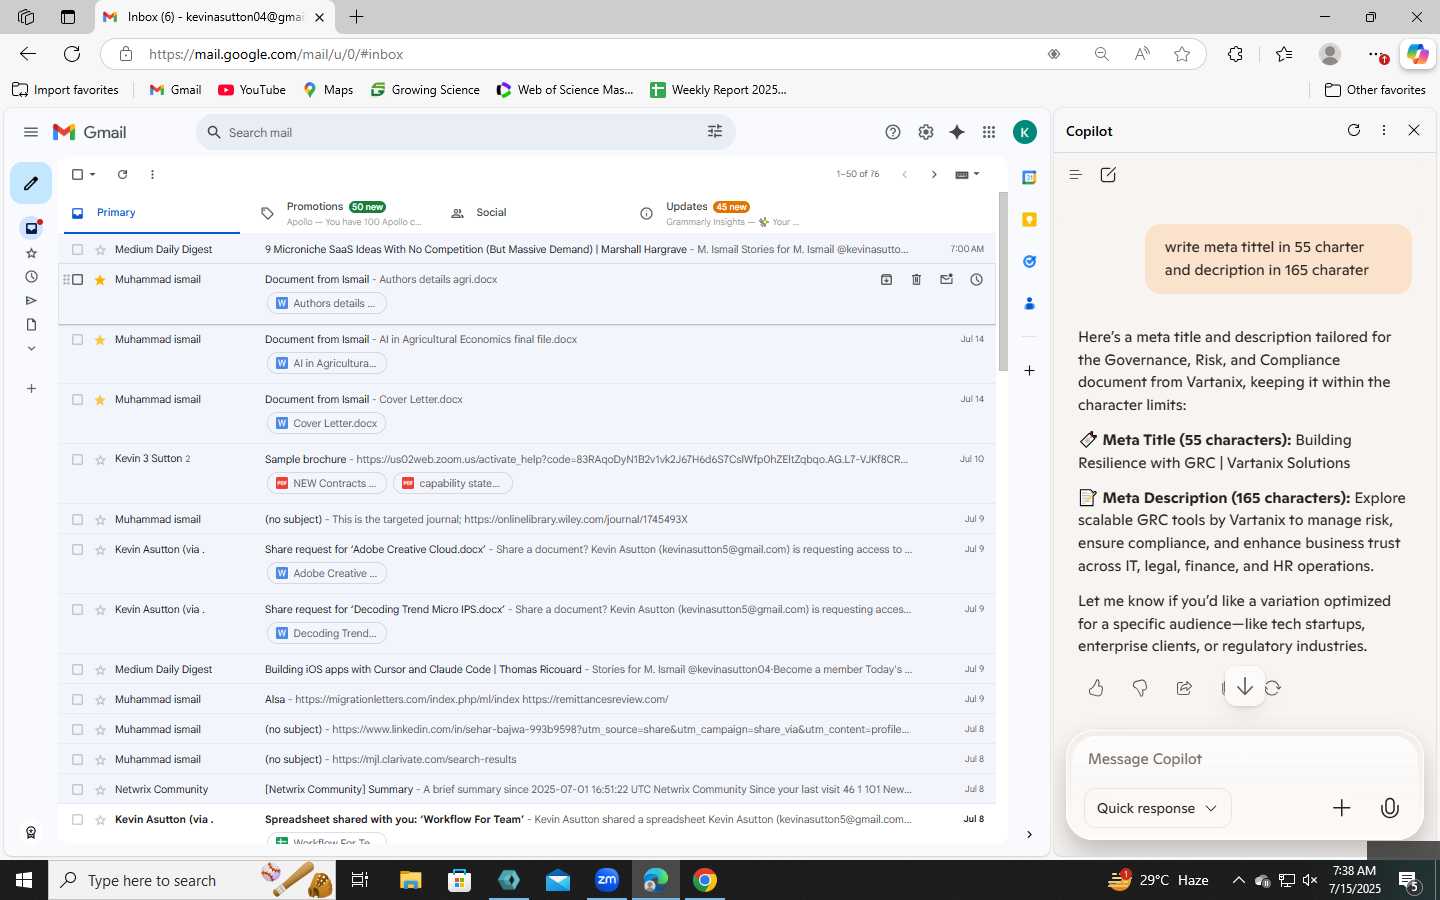Open the Starred sidebar icon
The height and width of the screenshot is (900, 1440).
tap(31, 253)
